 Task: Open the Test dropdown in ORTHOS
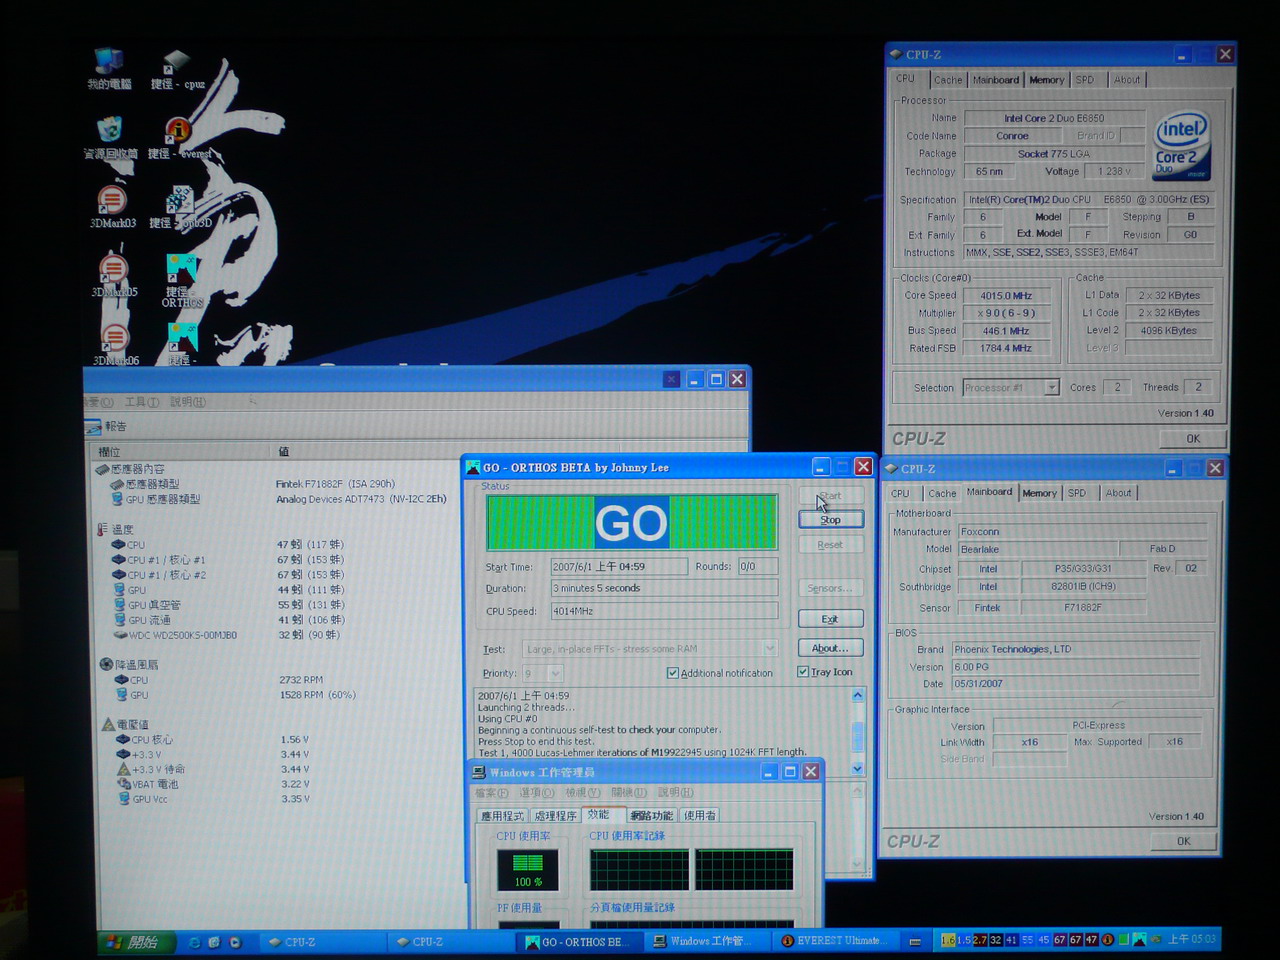(769, 649)
